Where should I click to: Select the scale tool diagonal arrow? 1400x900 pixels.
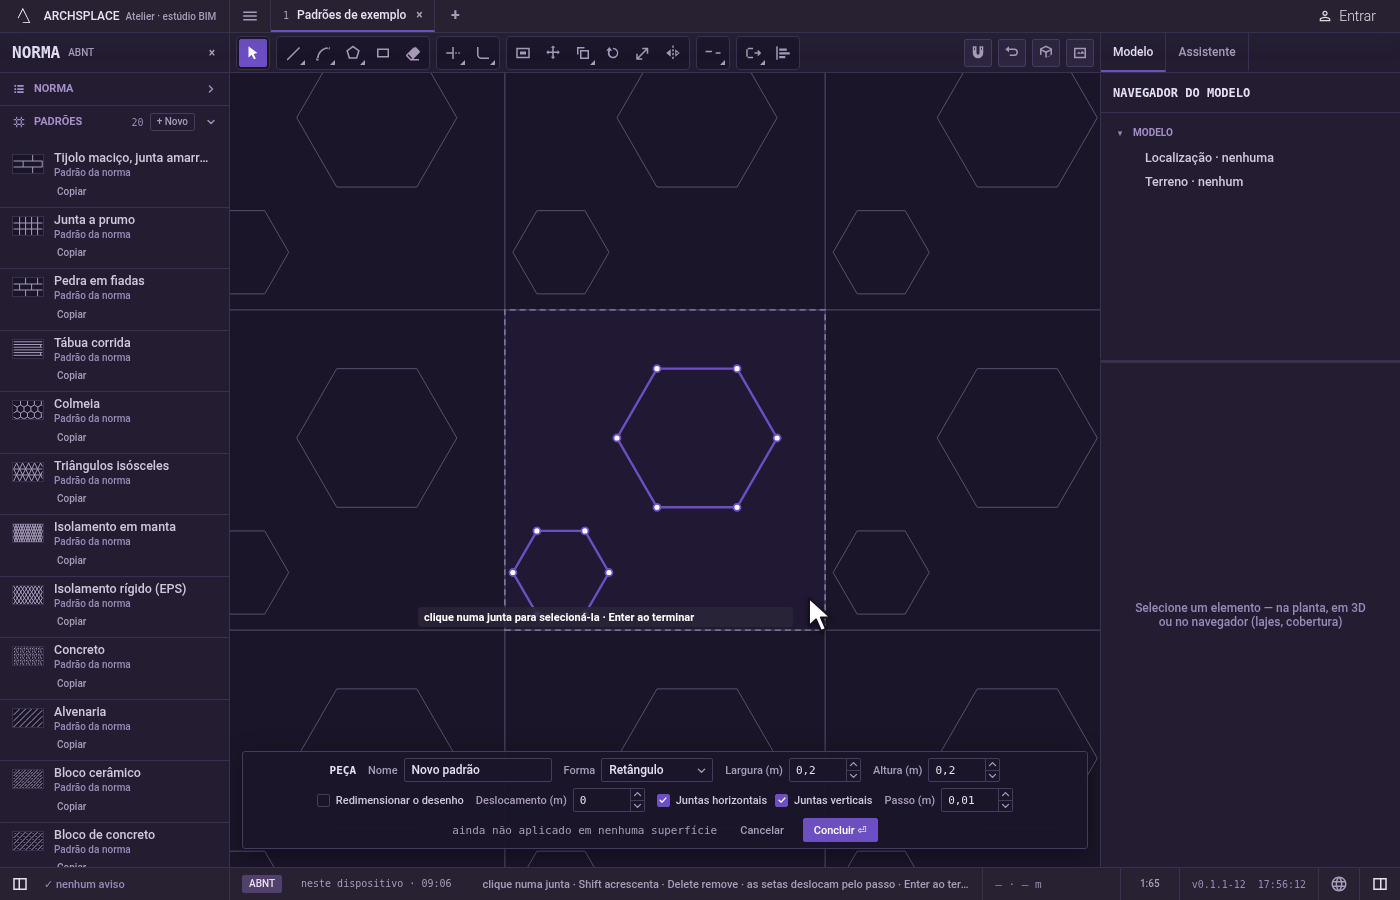click(643, 53)
